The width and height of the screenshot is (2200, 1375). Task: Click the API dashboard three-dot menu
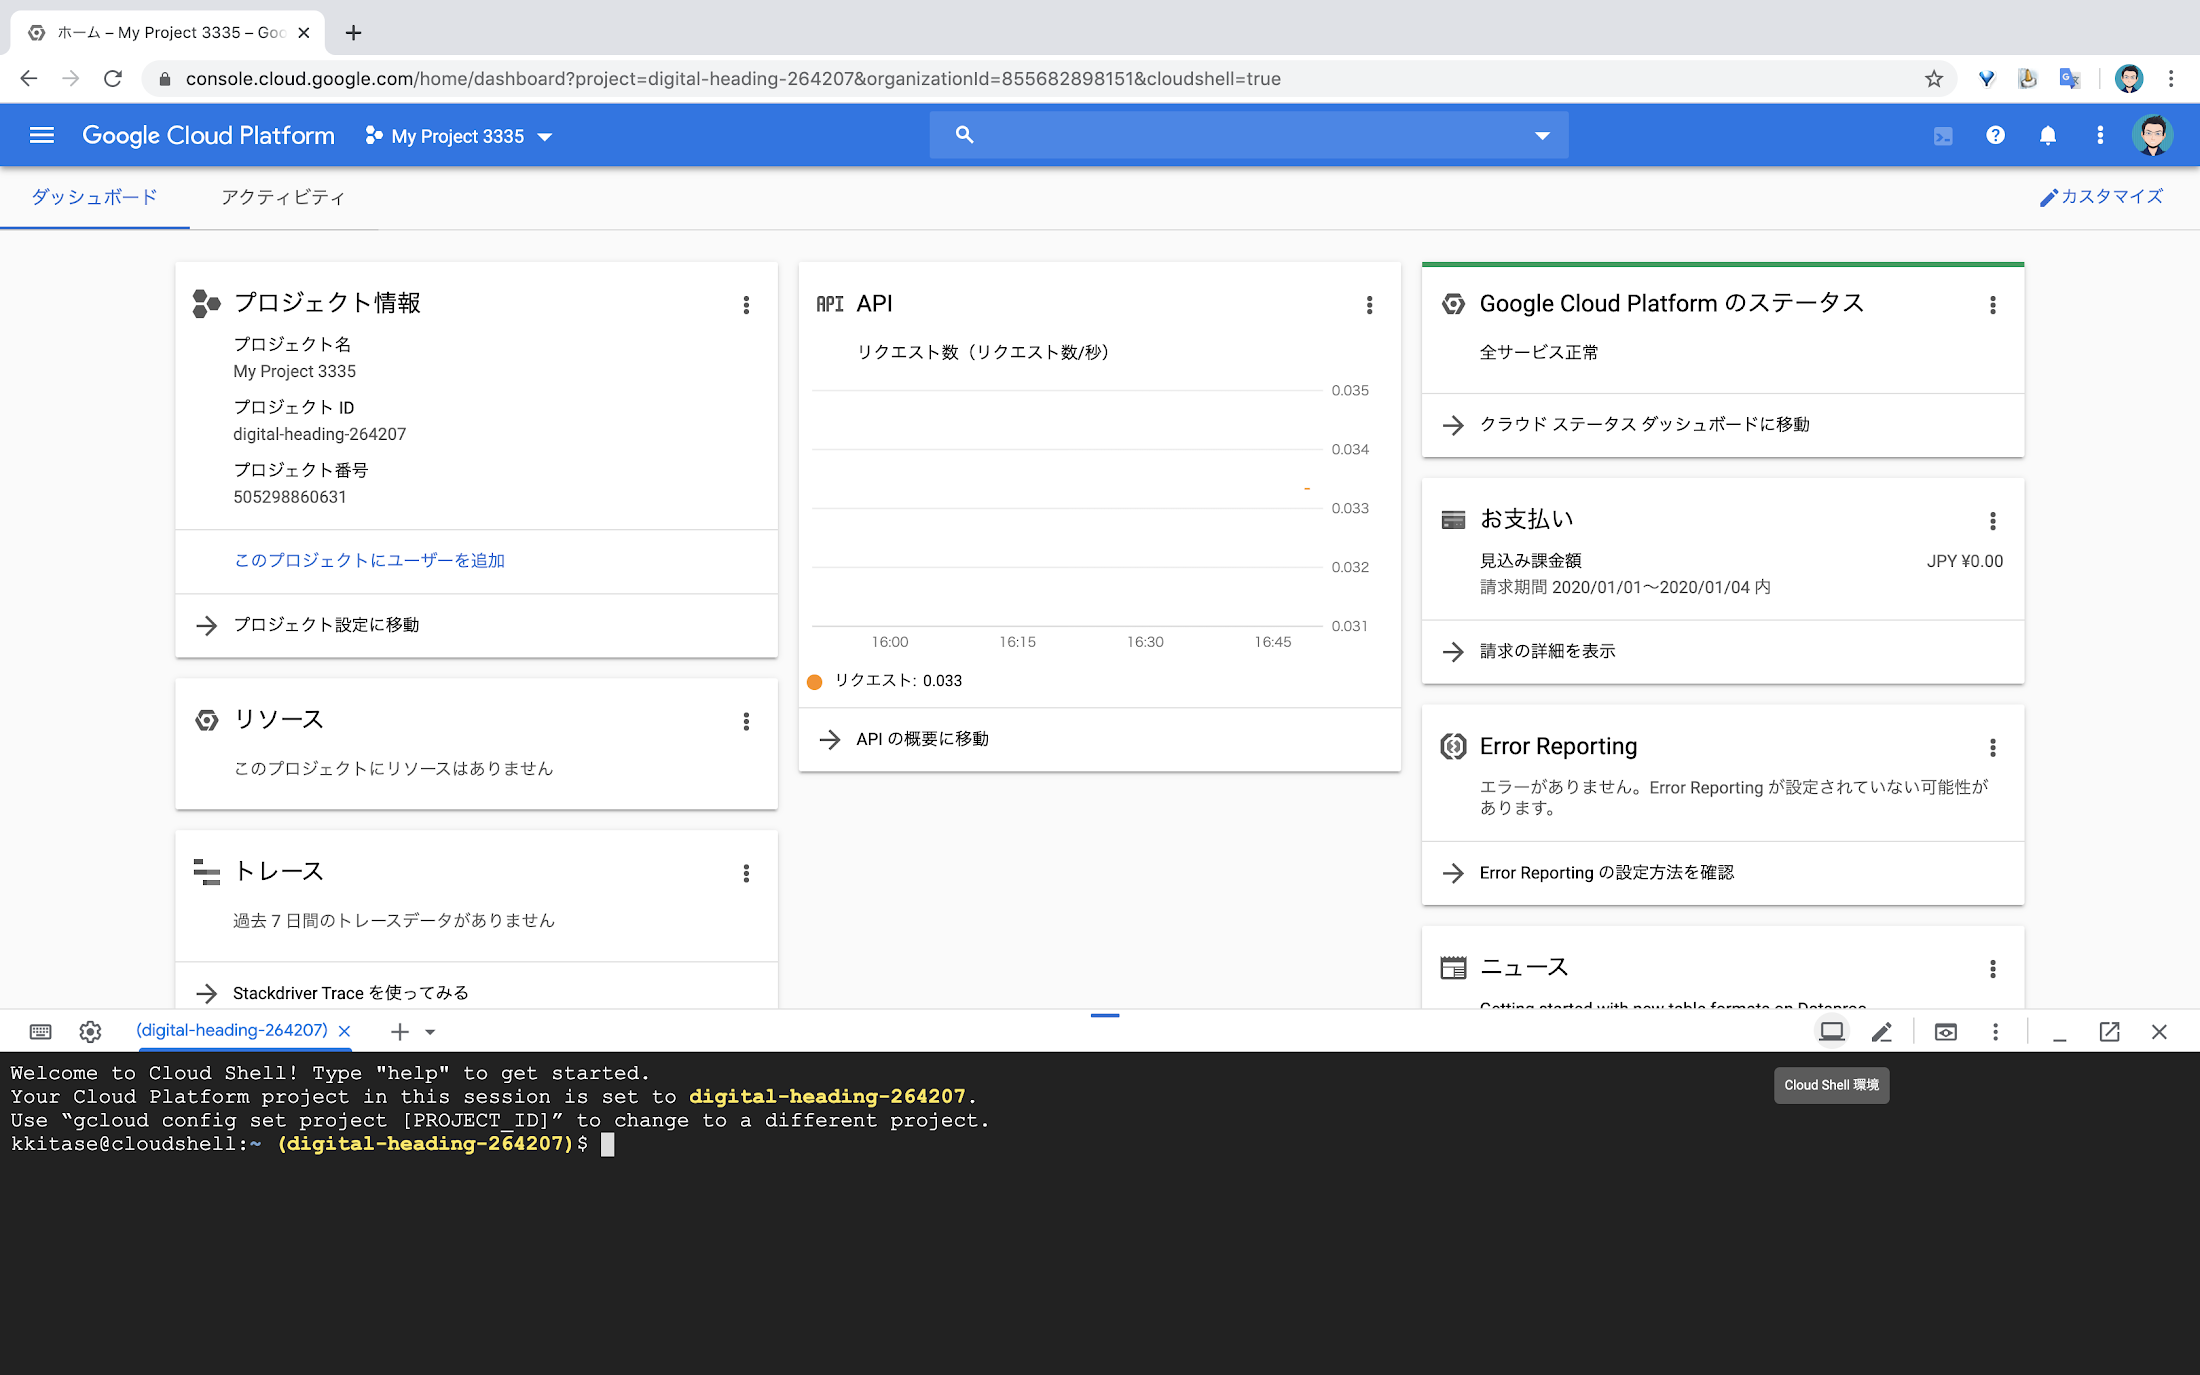click(x=1368, y=306)
